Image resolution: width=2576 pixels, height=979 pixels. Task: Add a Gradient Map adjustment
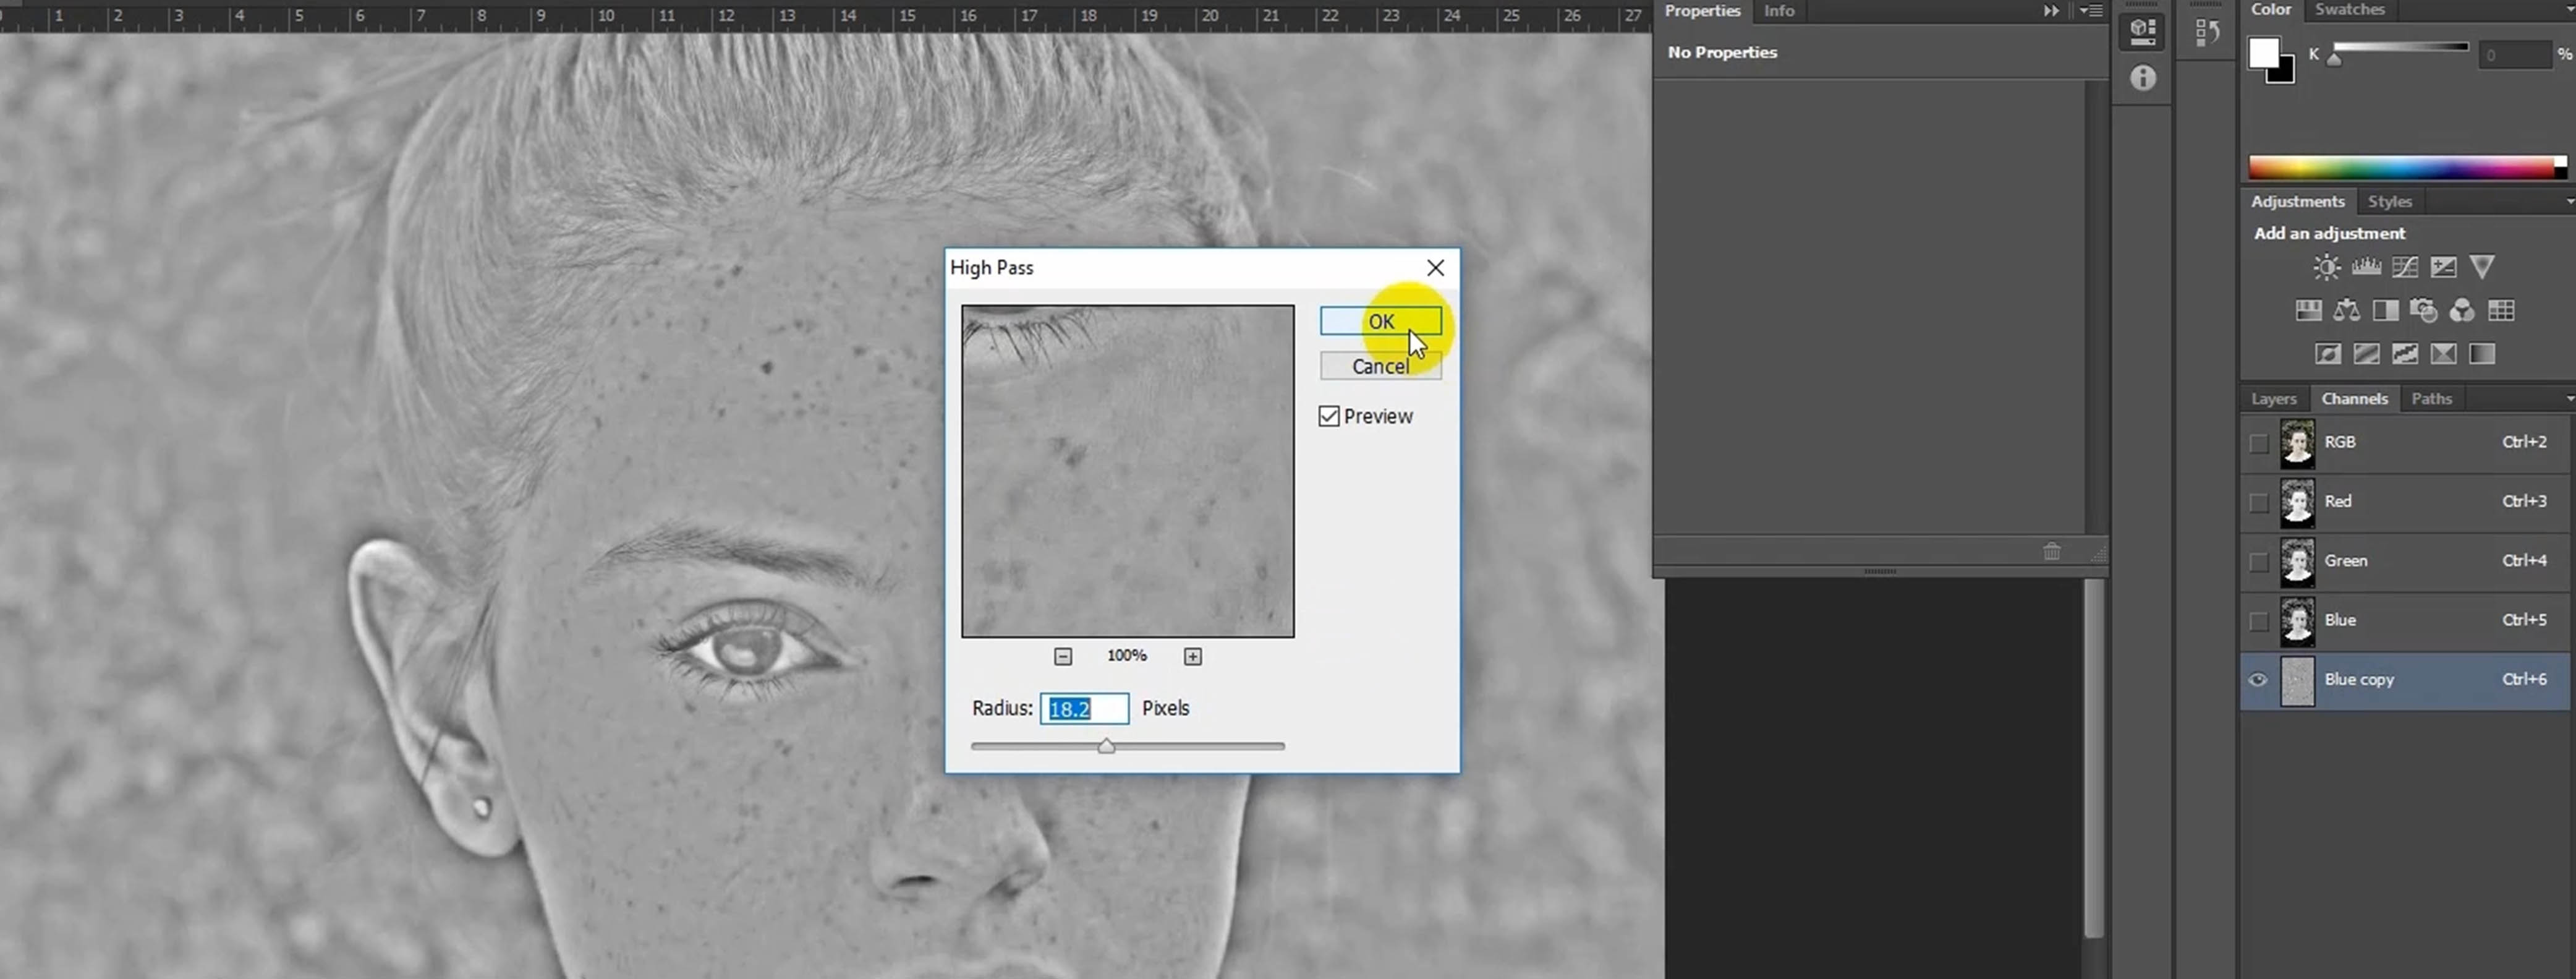(2482, 354)
